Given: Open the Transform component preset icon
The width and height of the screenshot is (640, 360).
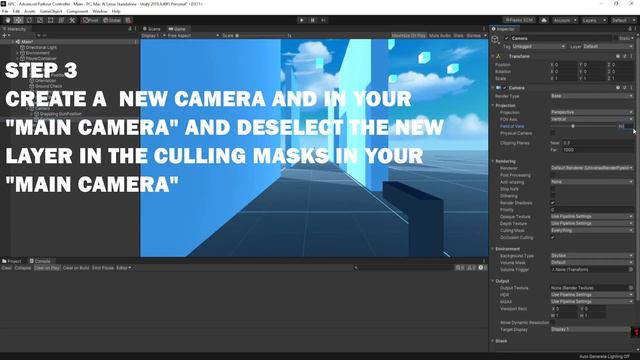Looking at the screenshot, I should (624, 56).
